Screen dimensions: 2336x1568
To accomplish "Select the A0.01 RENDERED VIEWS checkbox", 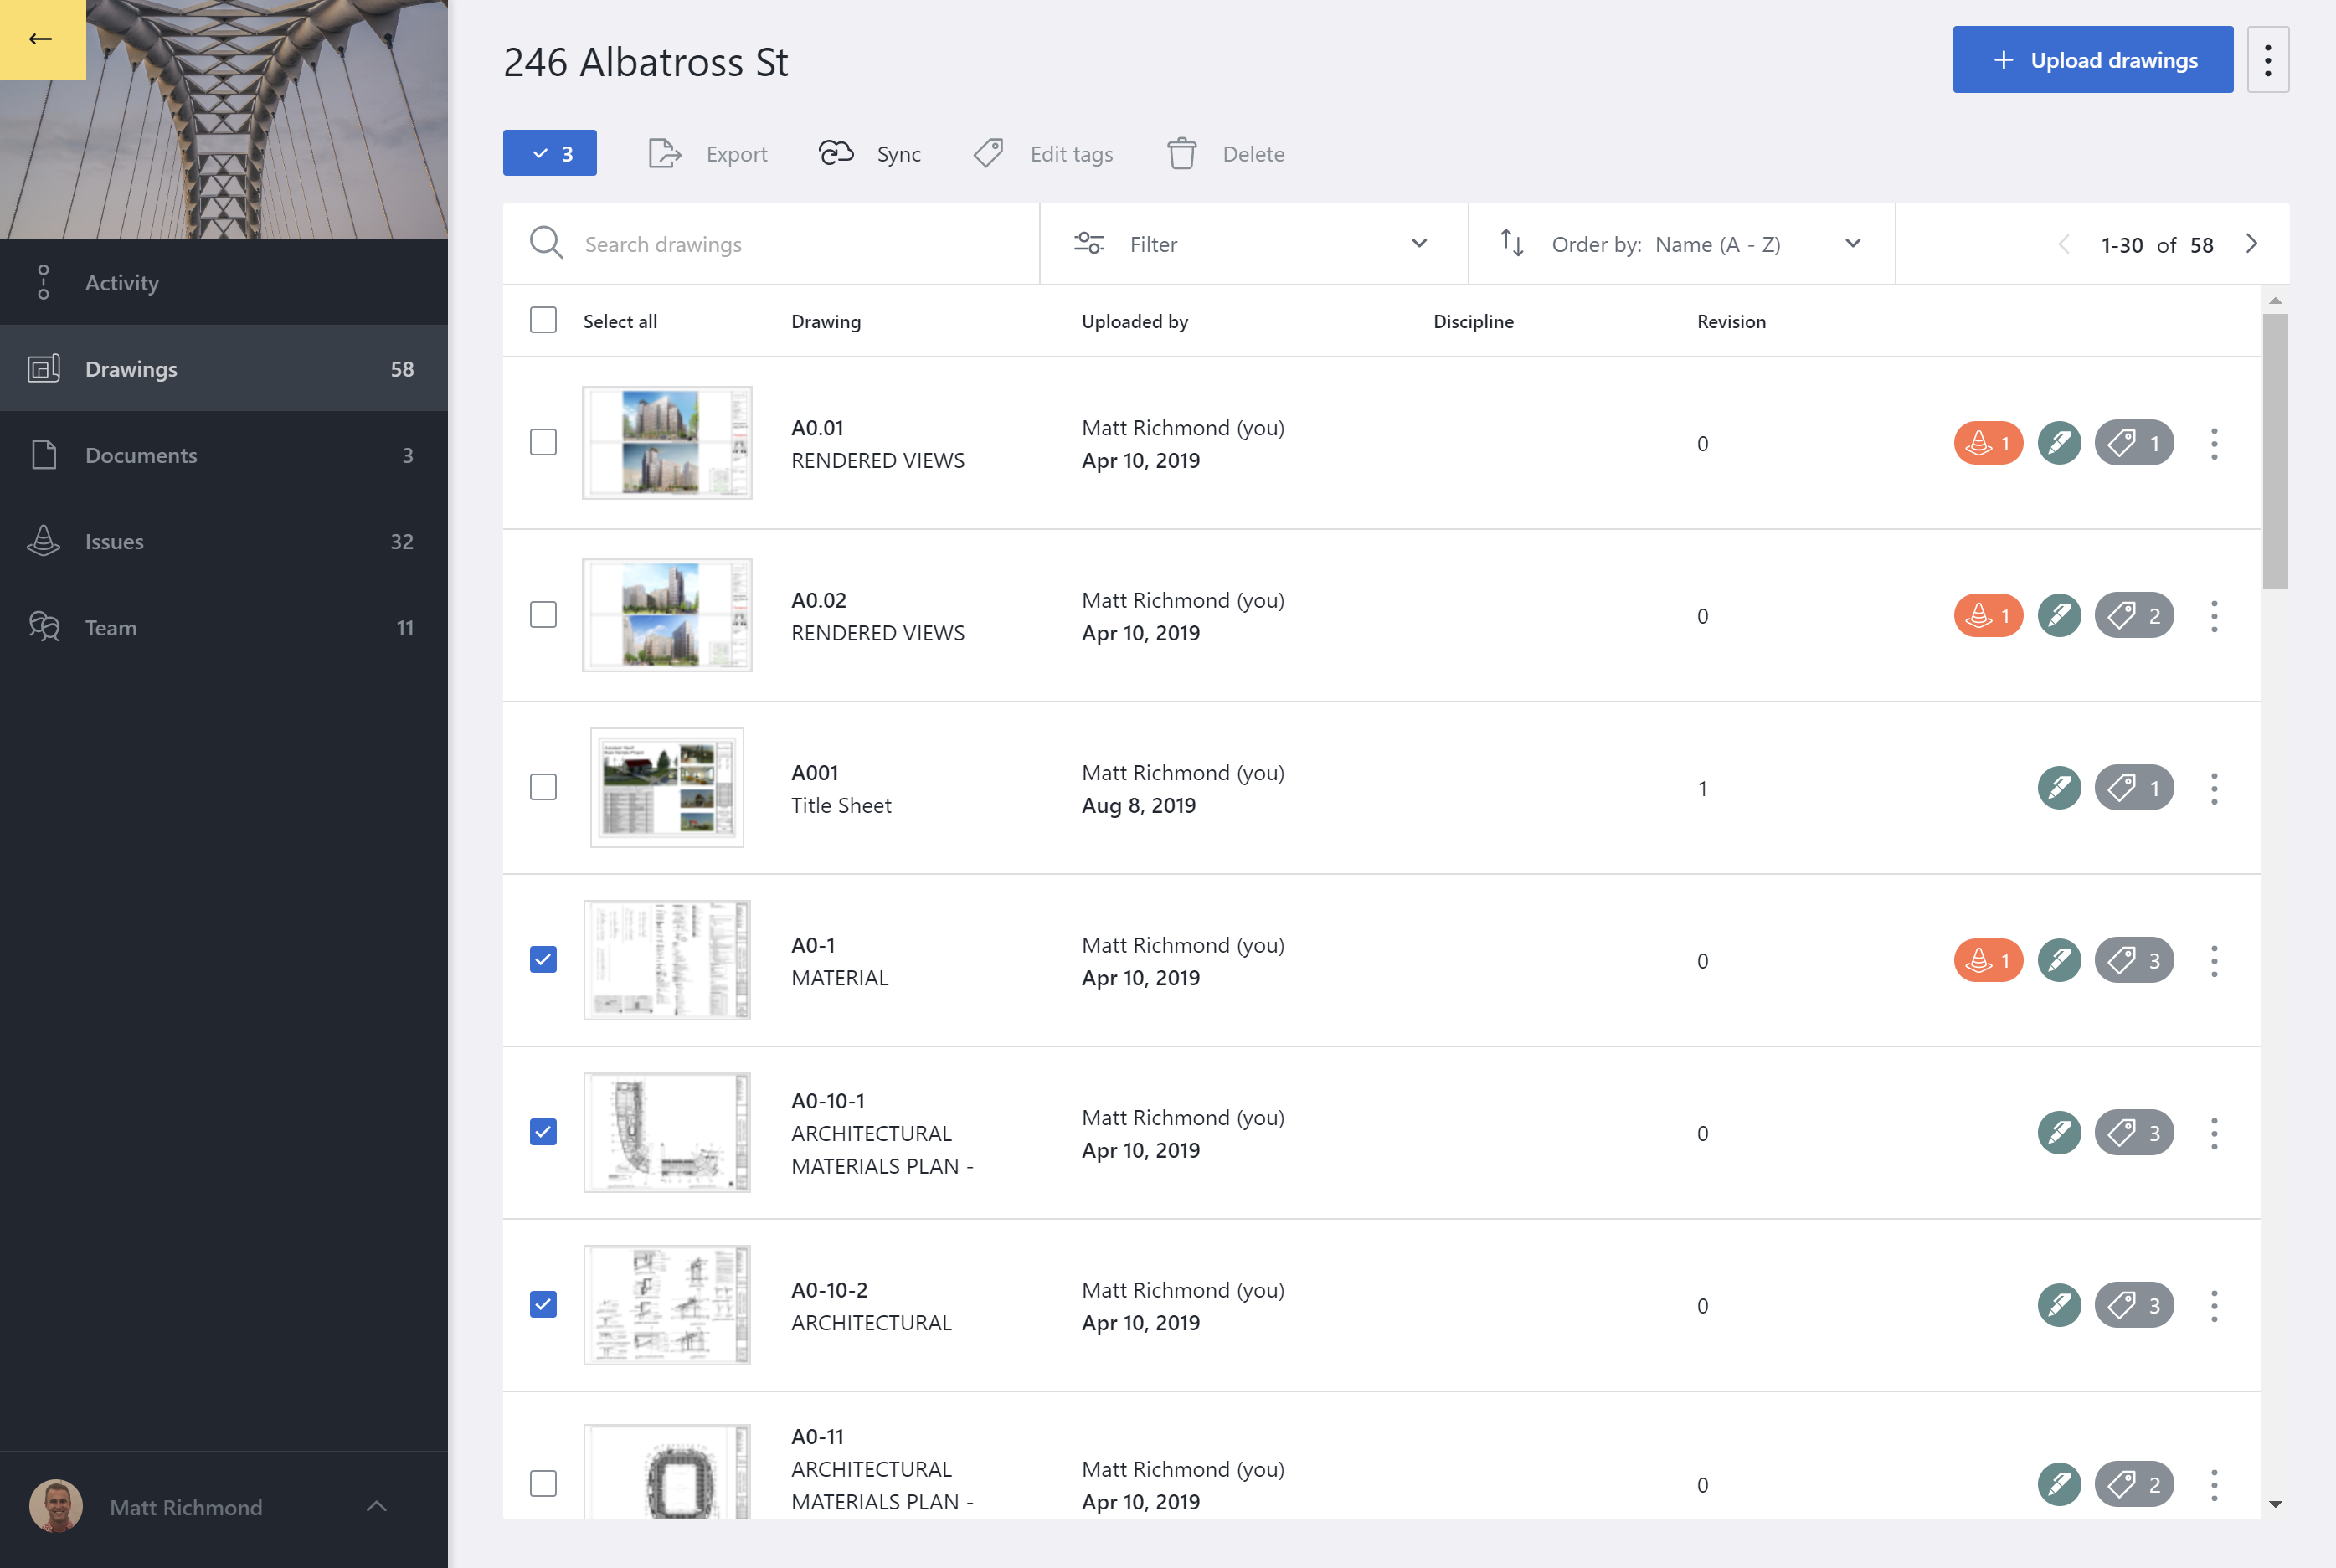I will [543, 442].
